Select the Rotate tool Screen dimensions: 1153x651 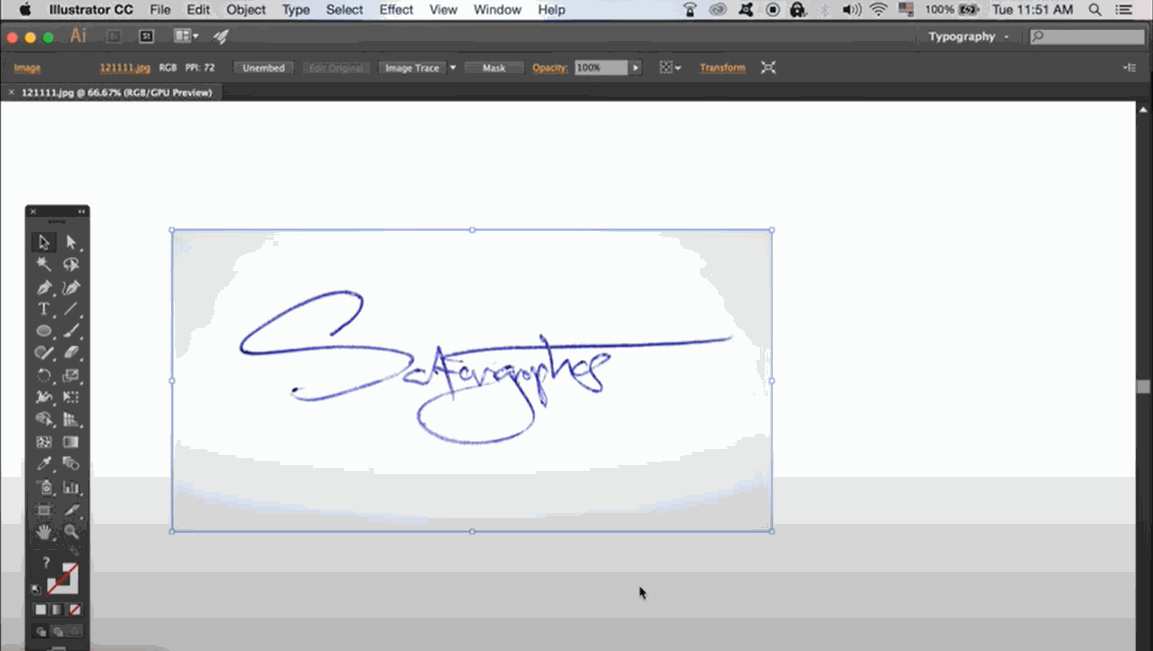44,375
